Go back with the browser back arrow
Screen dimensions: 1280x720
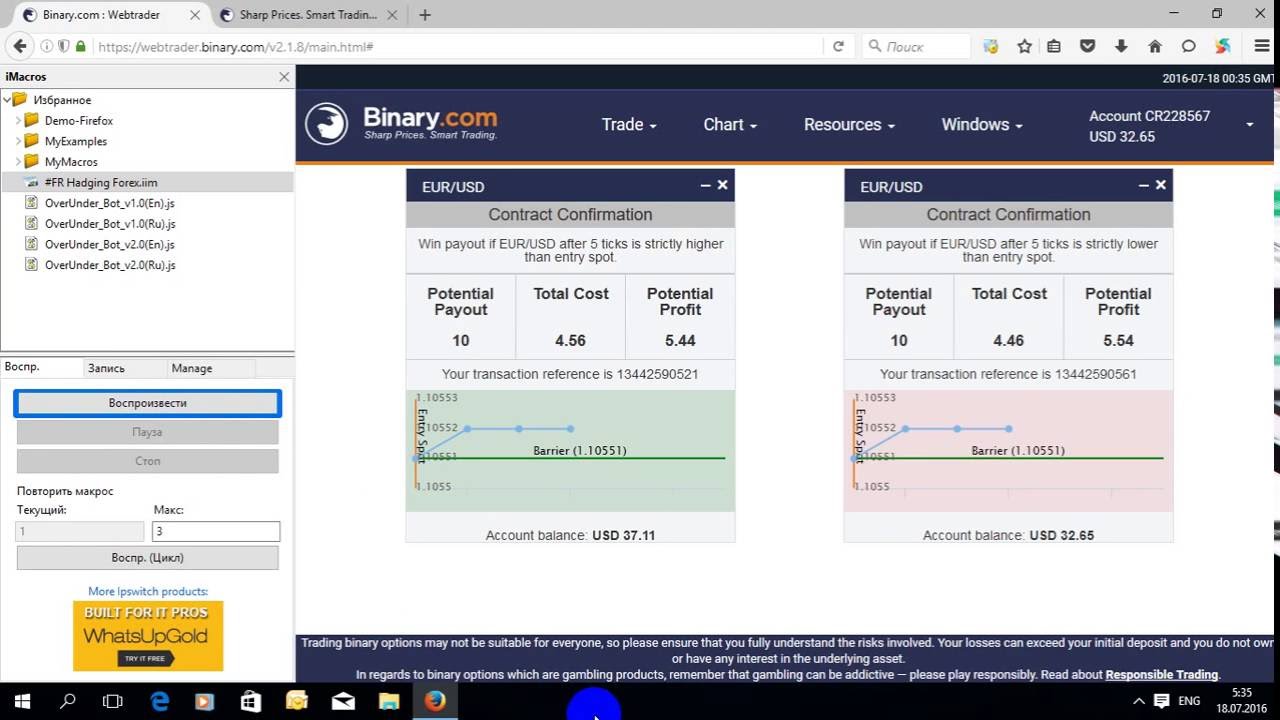click(x=19, y=46)
